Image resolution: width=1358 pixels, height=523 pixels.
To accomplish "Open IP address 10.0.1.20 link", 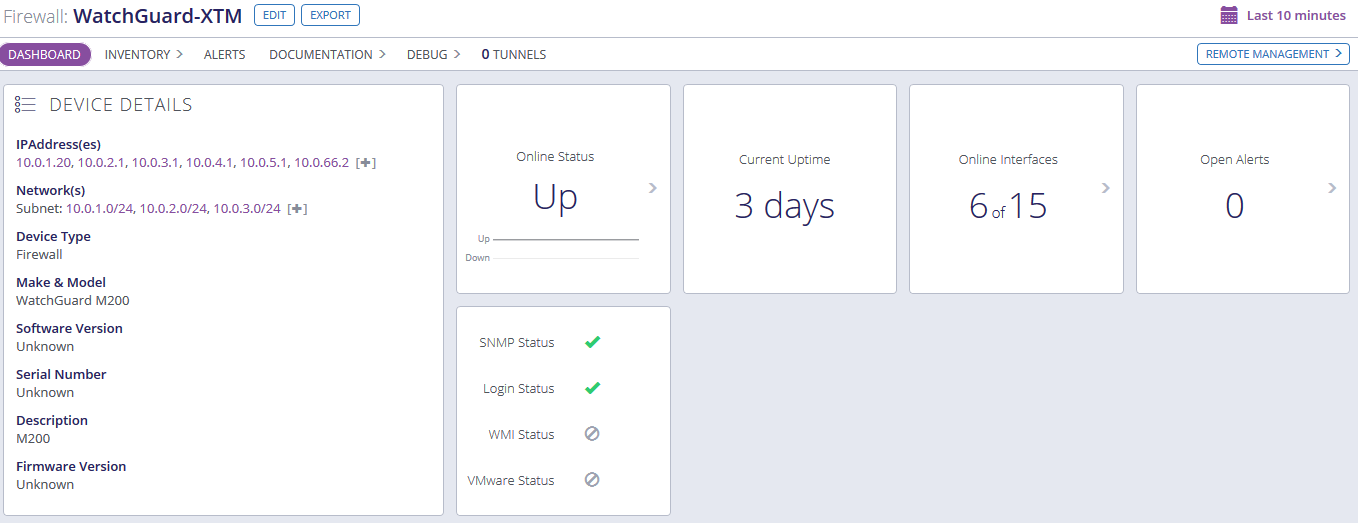I will point(43,163).
